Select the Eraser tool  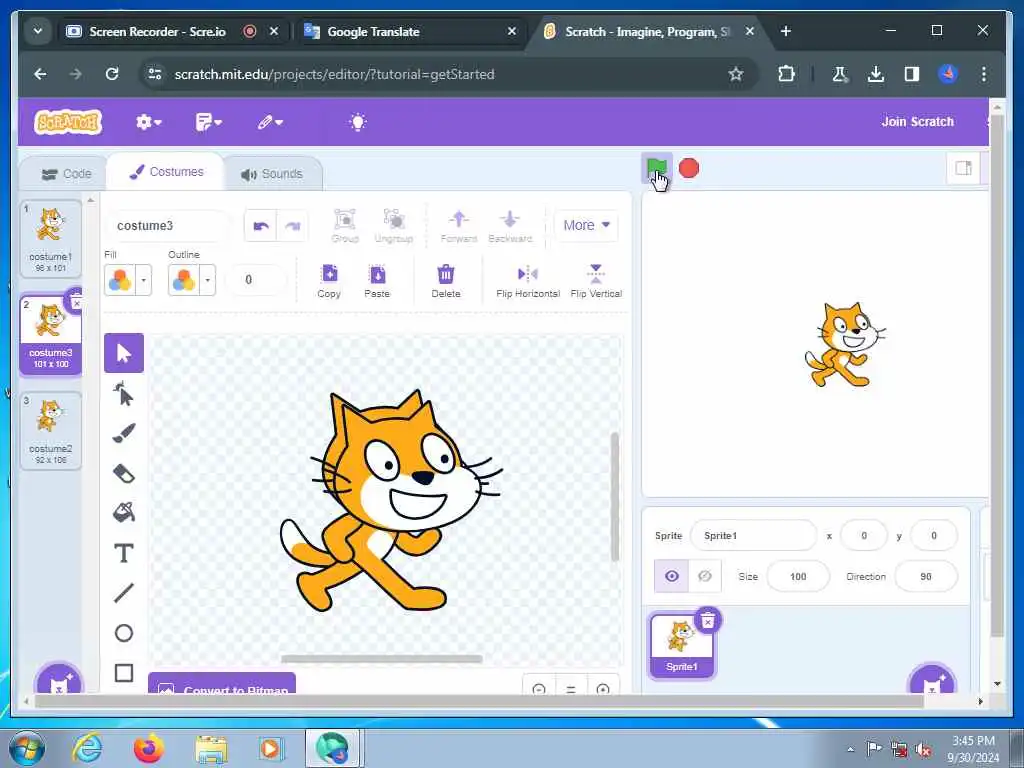tap(123, 473)
